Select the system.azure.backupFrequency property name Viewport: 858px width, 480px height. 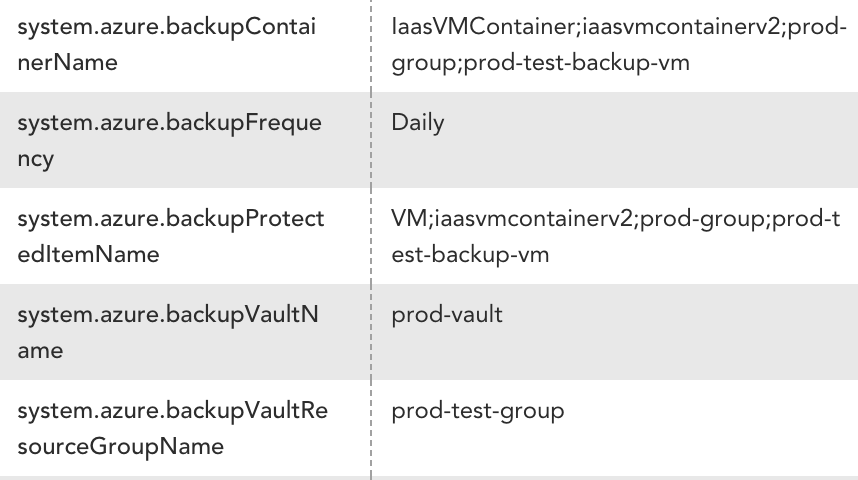tap(170, 141)
